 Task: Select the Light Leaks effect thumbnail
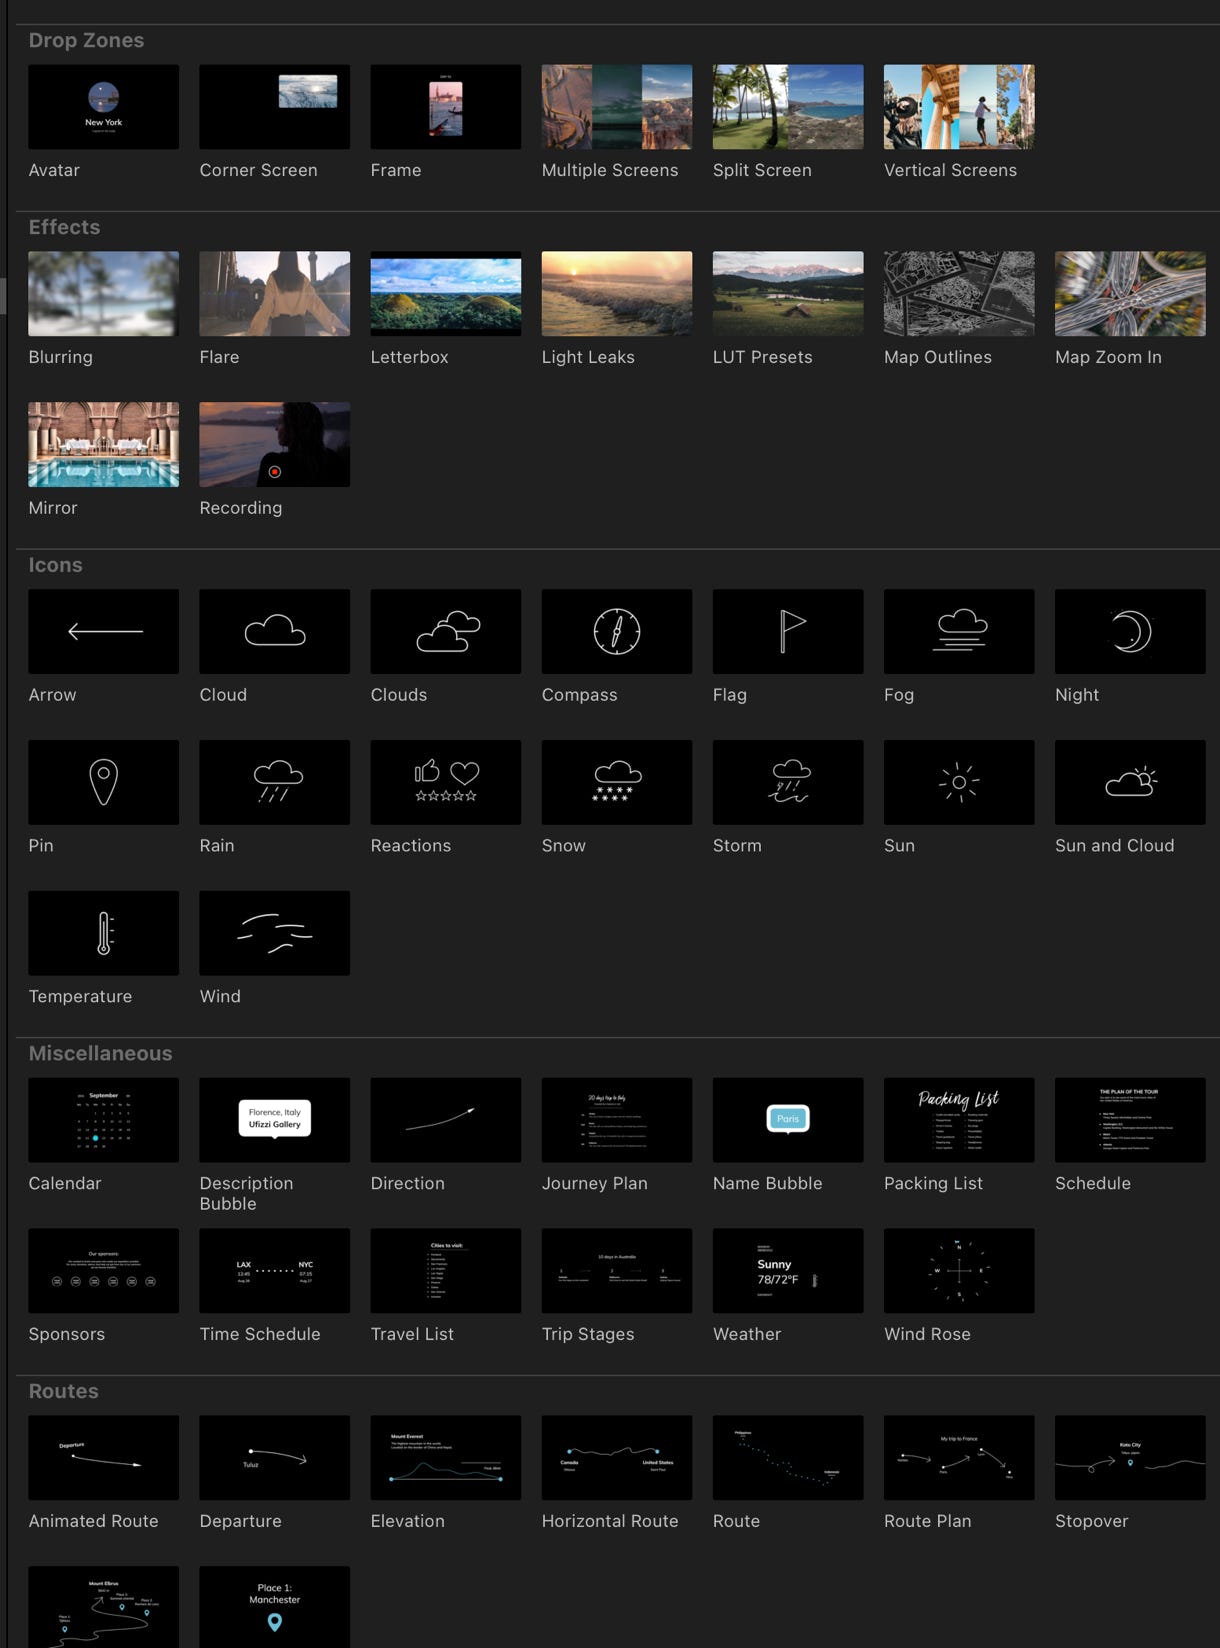[616, 293]
